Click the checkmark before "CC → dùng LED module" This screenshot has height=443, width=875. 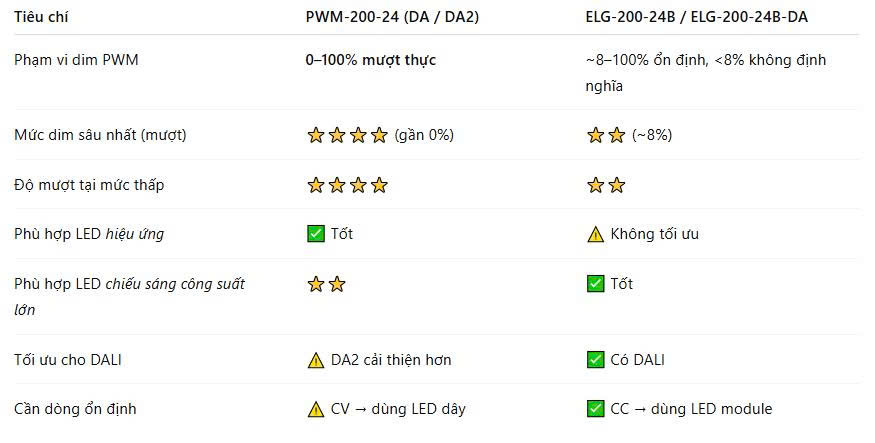point(595,409)
